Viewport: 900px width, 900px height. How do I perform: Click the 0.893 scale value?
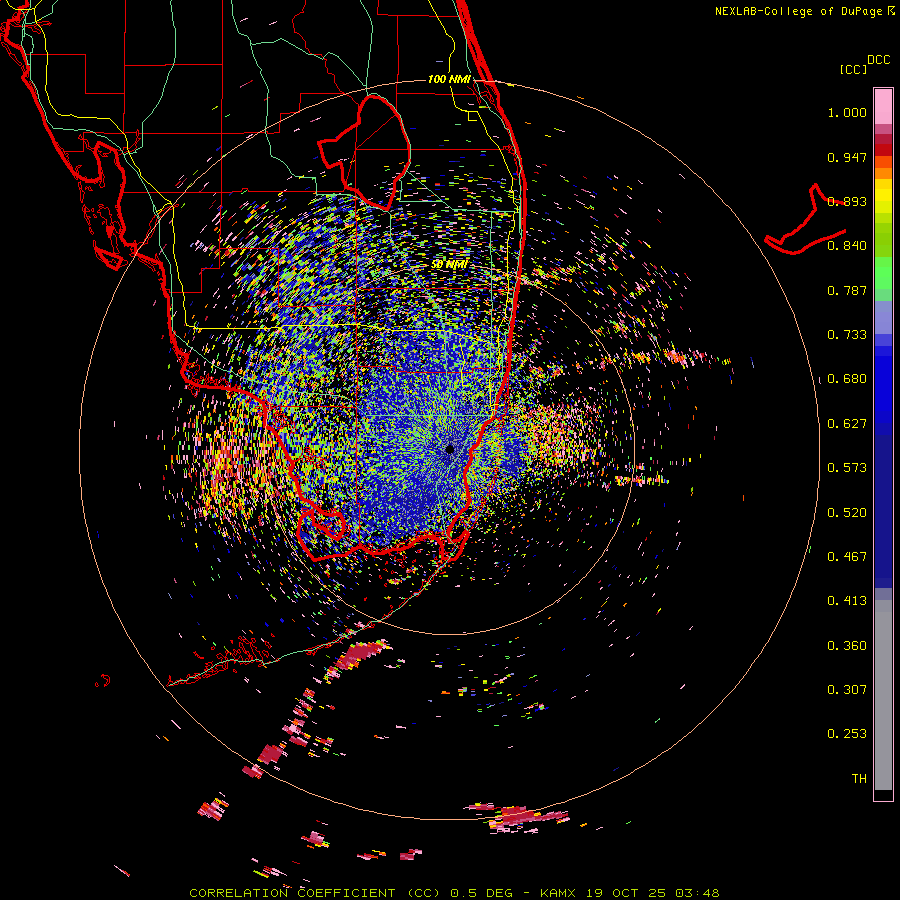pyautogui.click(x=847, y=201)
